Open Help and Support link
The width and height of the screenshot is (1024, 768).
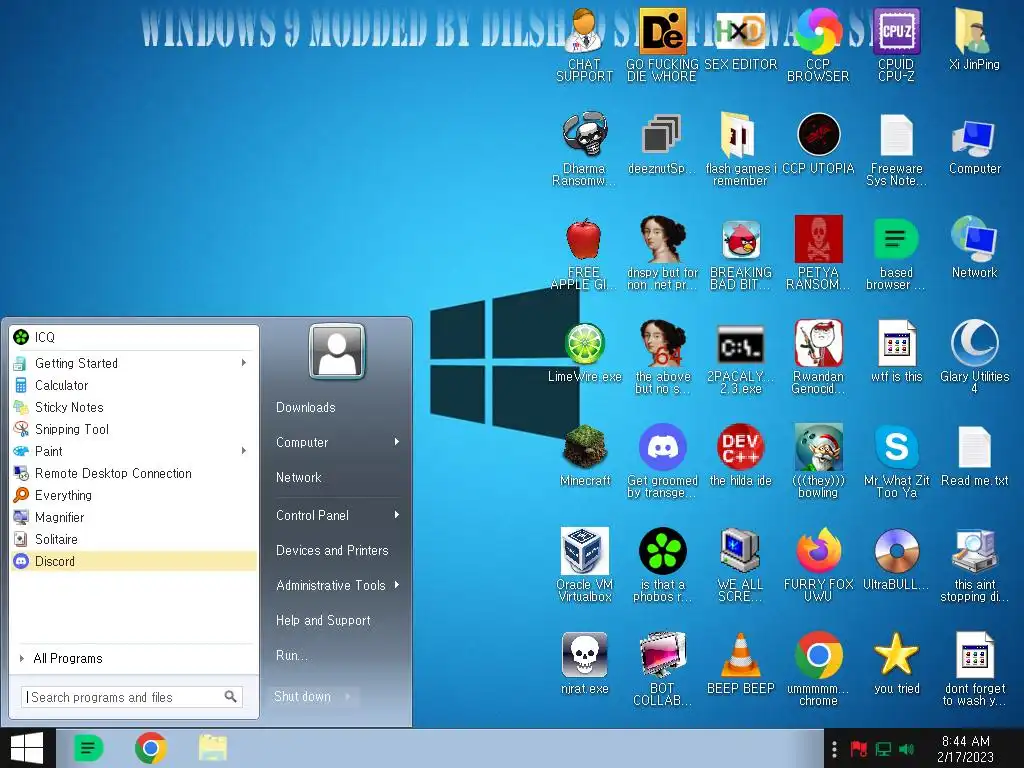(323, 620)
